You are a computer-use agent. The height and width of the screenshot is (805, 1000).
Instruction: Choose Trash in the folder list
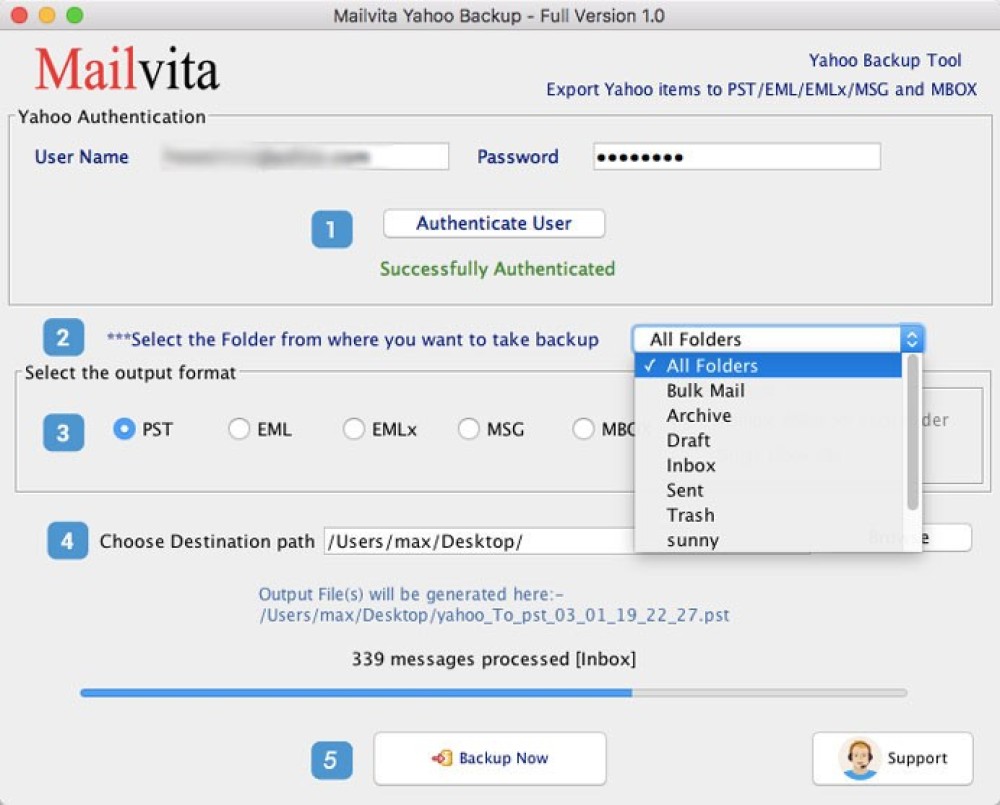tap(690, 515)
